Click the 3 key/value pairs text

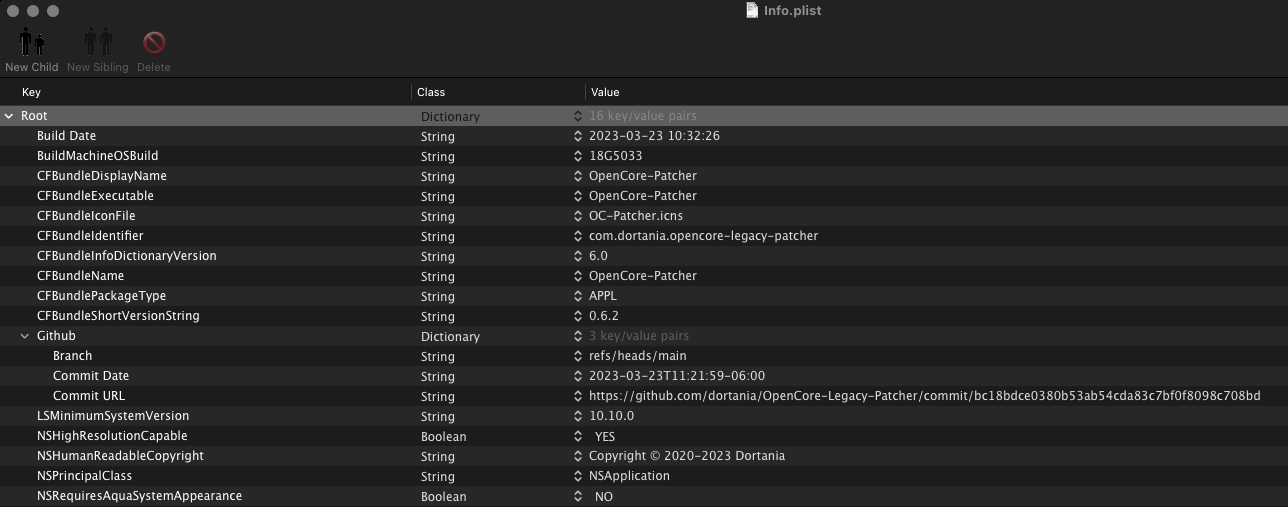[x=638, y=336]
